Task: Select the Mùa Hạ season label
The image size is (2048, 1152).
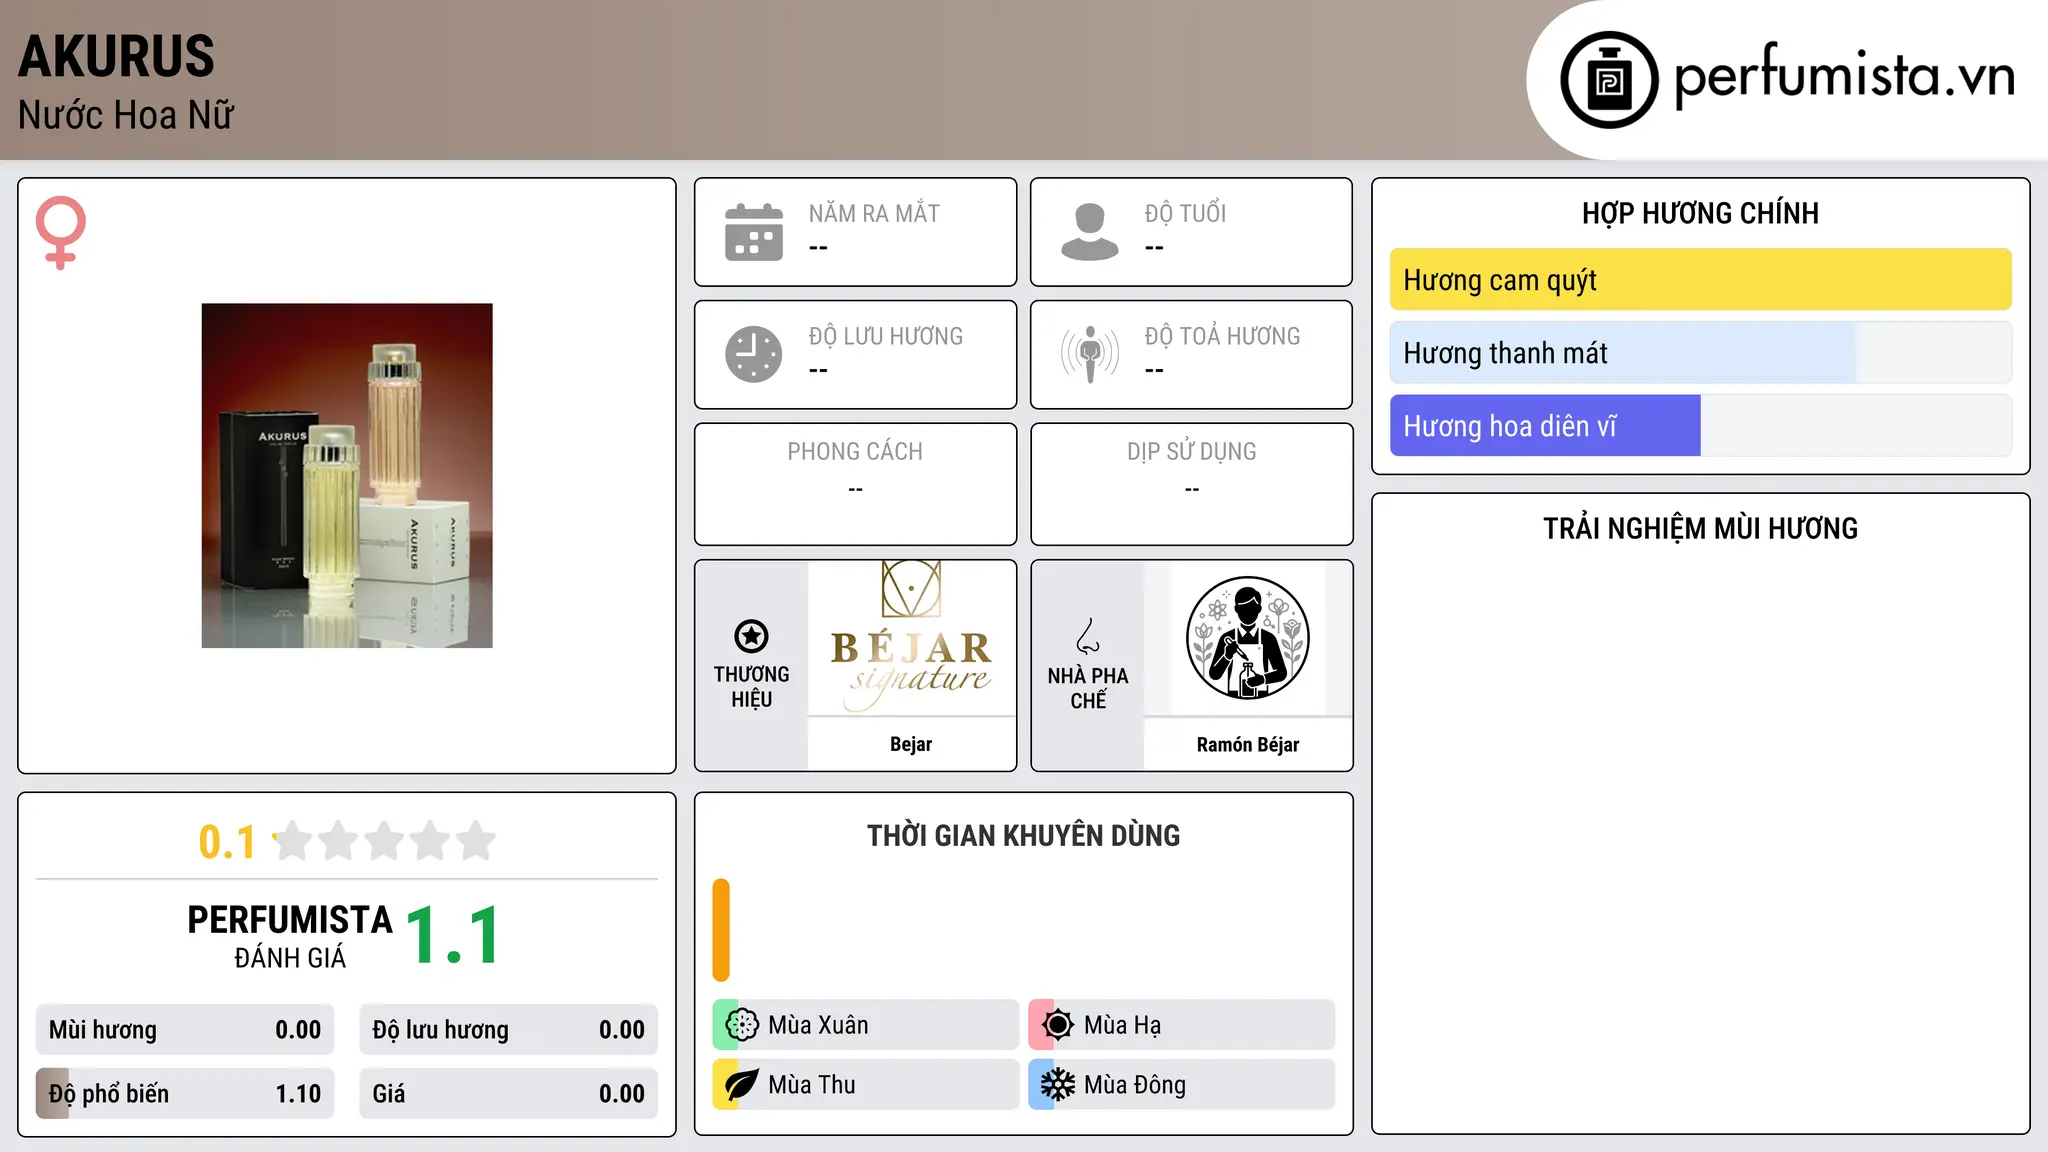Action: (1122, 1025)
